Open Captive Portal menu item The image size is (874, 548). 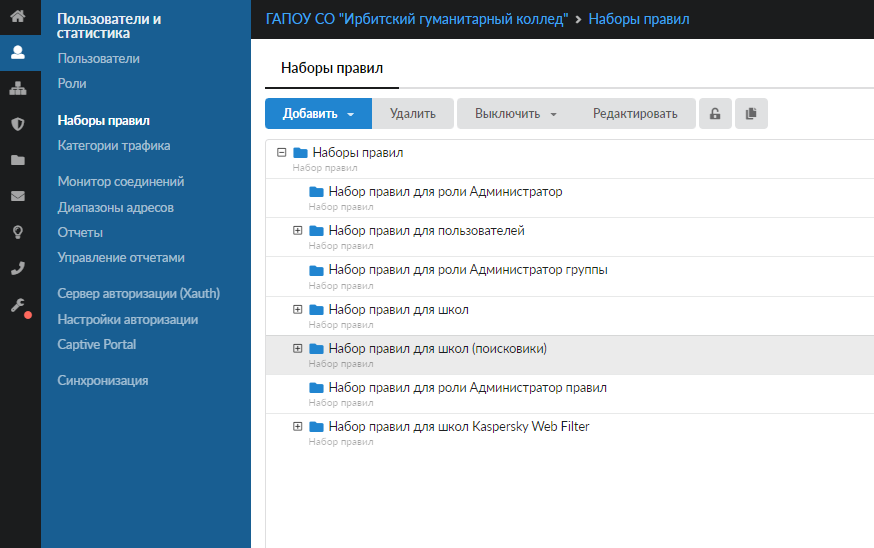tap(96, 345)
